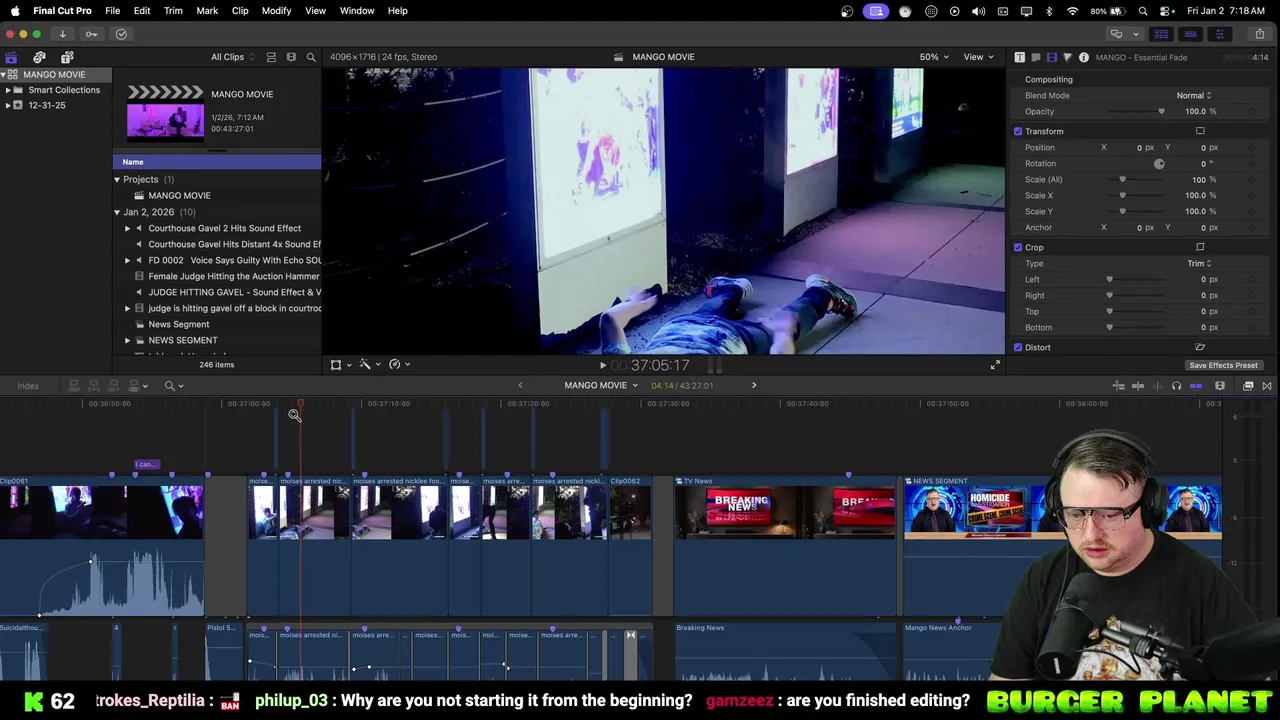Open the viewer zoom 50% dropdown
The height and width of the screenshot is (720, 1280).
click(935, 57)
